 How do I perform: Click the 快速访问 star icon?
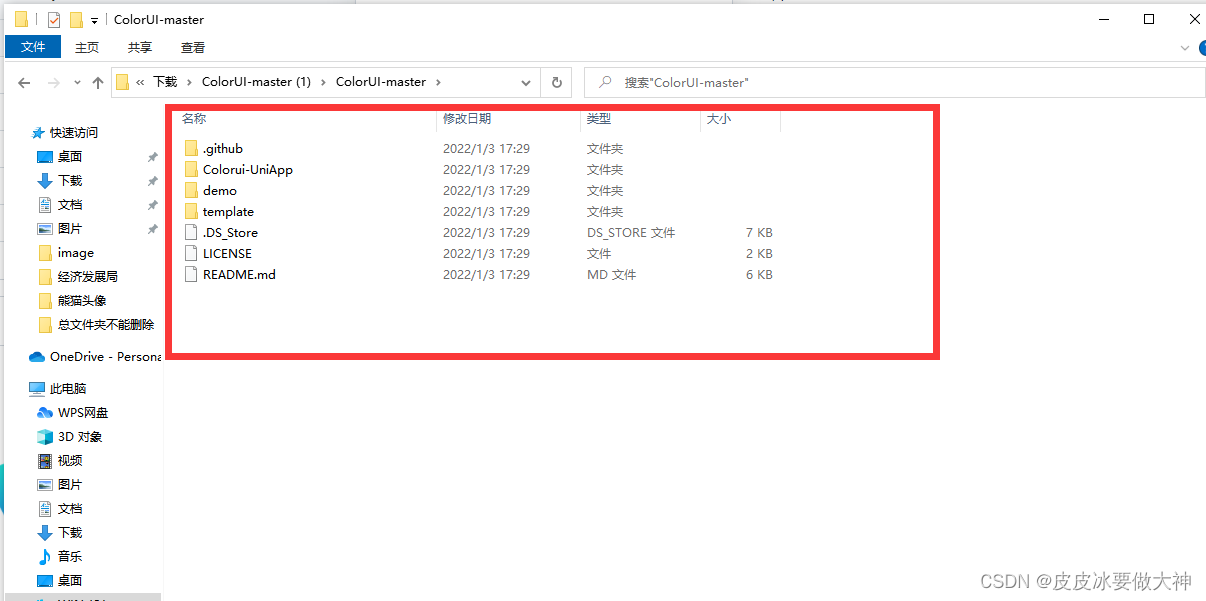[x=37, y=133]
